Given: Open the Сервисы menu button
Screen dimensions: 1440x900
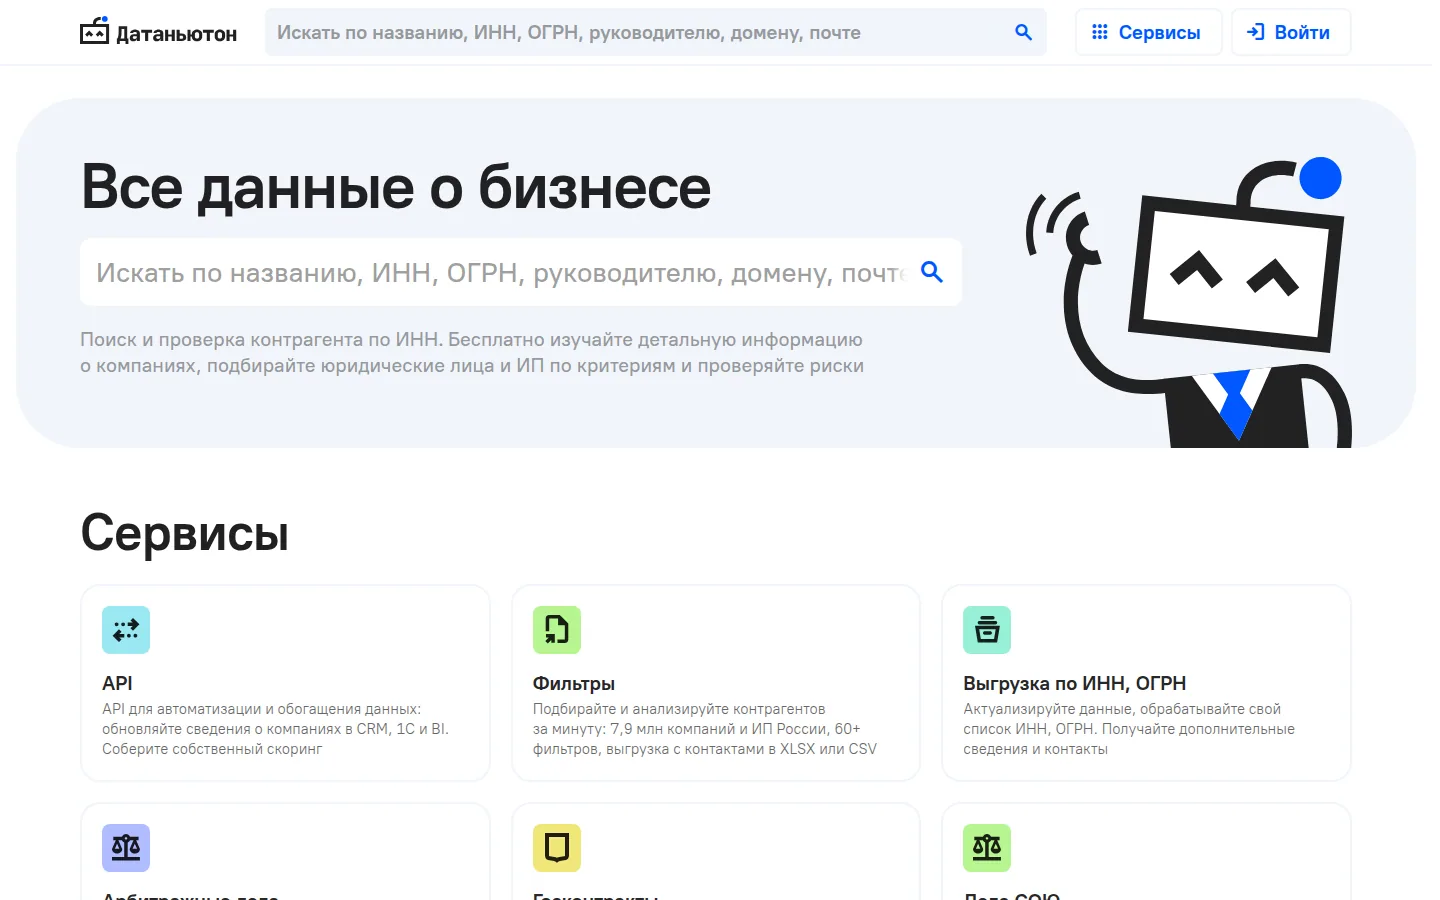Looking at the screenshot, I should 1148,32.
